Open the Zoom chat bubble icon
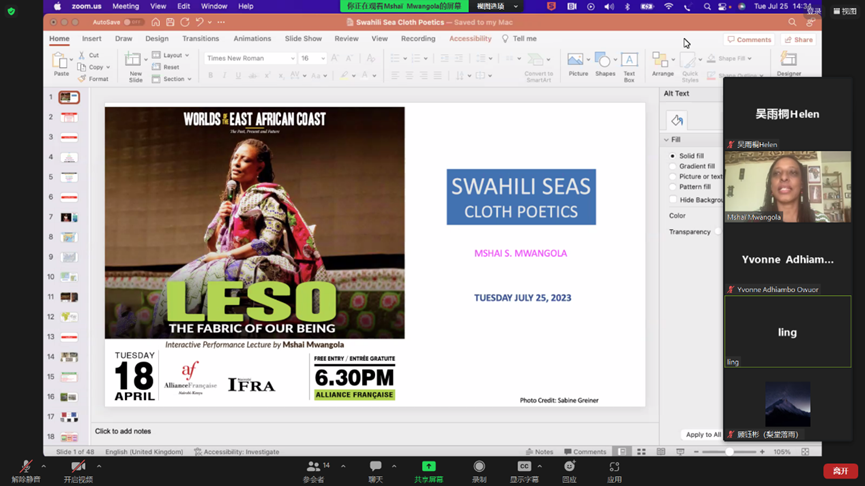This screenshot has height=486, width=865. [x=375, y=467]
